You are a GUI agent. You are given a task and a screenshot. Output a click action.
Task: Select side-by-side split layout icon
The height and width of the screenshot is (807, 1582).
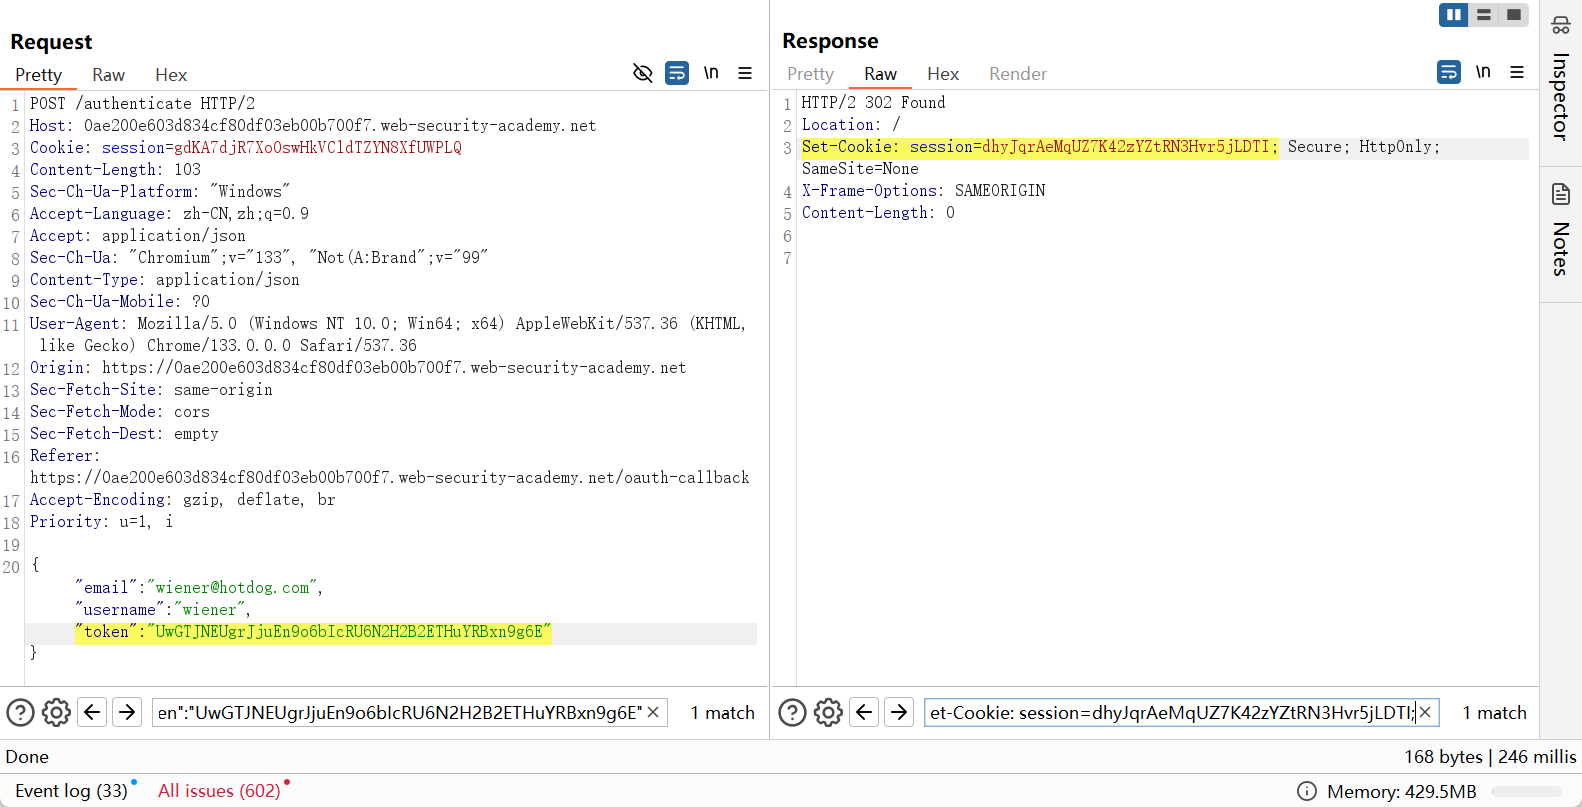point(1453,15)
